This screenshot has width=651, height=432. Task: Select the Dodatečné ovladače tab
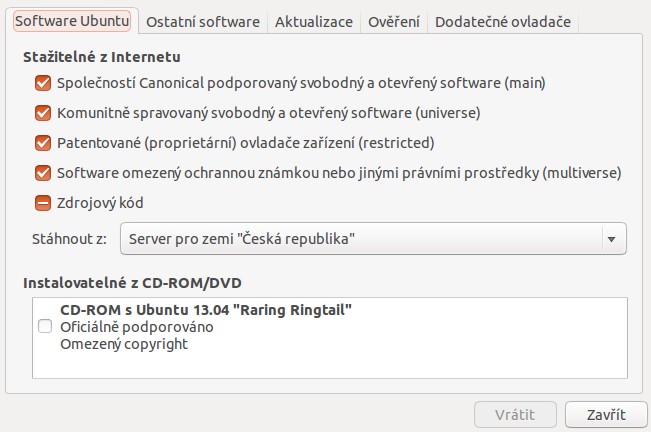click(x=503, y=21)
